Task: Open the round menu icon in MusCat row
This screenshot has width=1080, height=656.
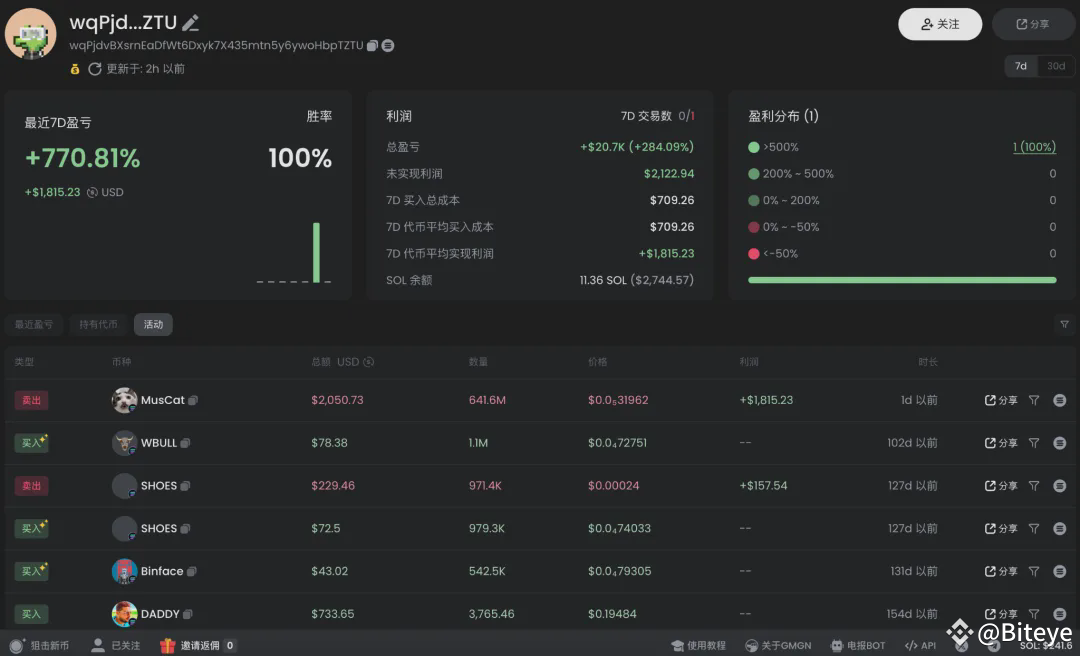Action: coord(1059,400)
